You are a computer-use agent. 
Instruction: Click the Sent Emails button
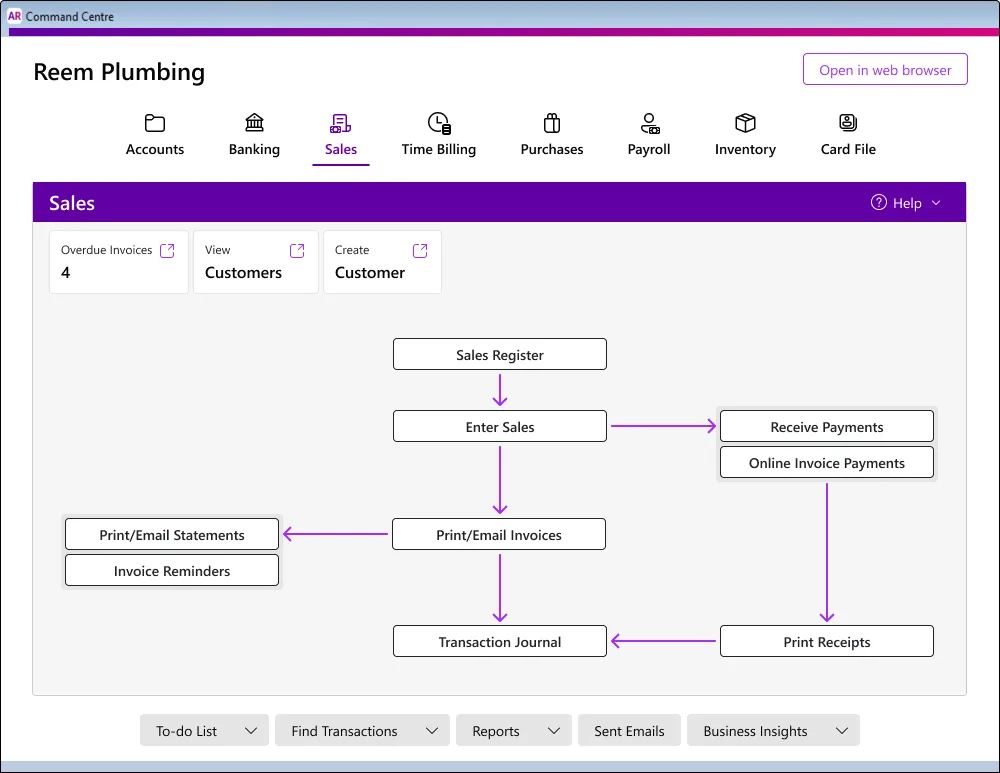[629, 731]
